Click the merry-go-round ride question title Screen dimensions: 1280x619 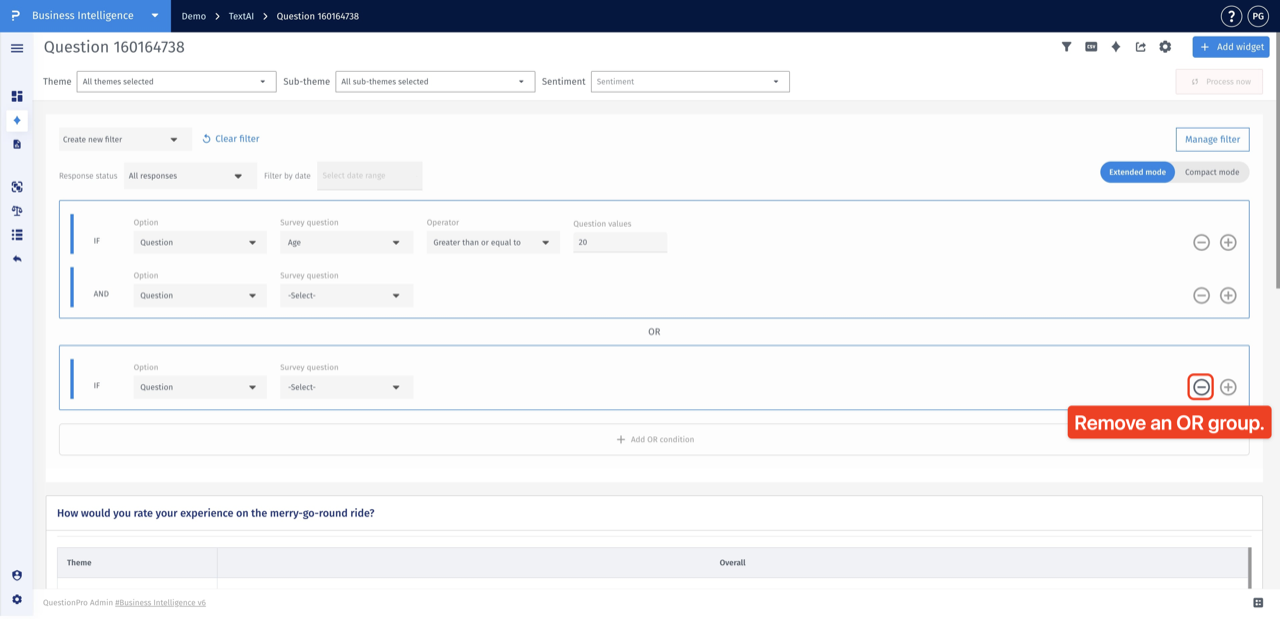pyautogui.click(x=216, y=513)
